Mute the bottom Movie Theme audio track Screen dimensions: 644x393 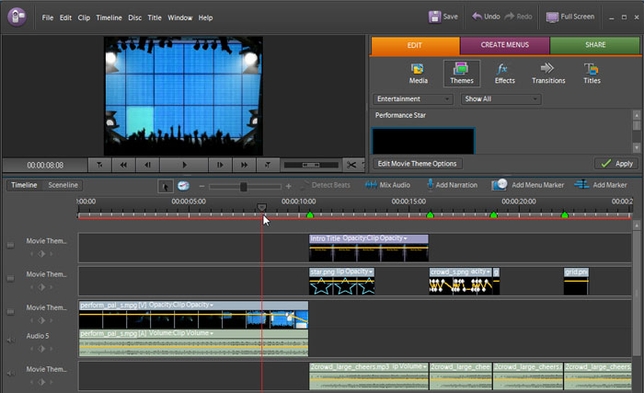[x=11, y=373]
